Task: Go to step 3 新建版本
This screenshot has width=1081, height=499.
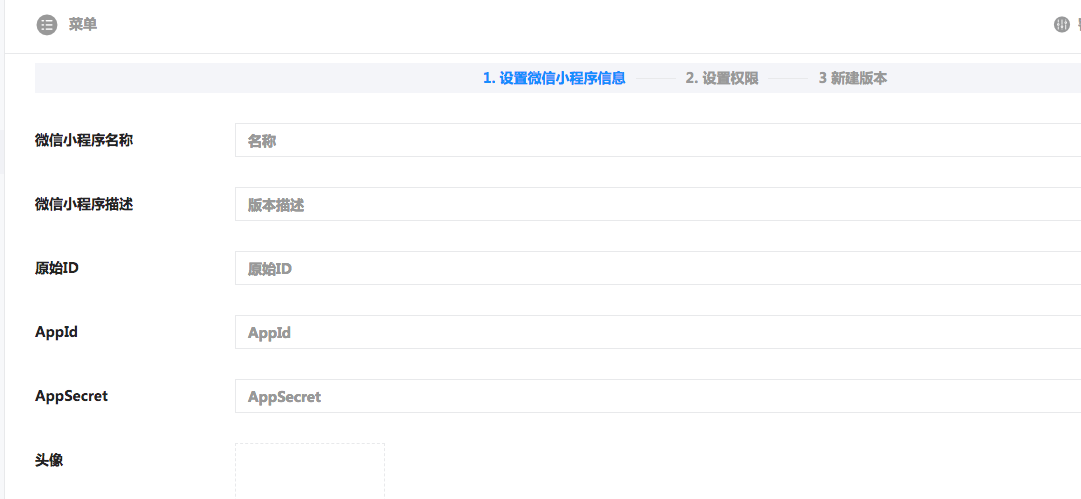Action: tap(853, 78)
